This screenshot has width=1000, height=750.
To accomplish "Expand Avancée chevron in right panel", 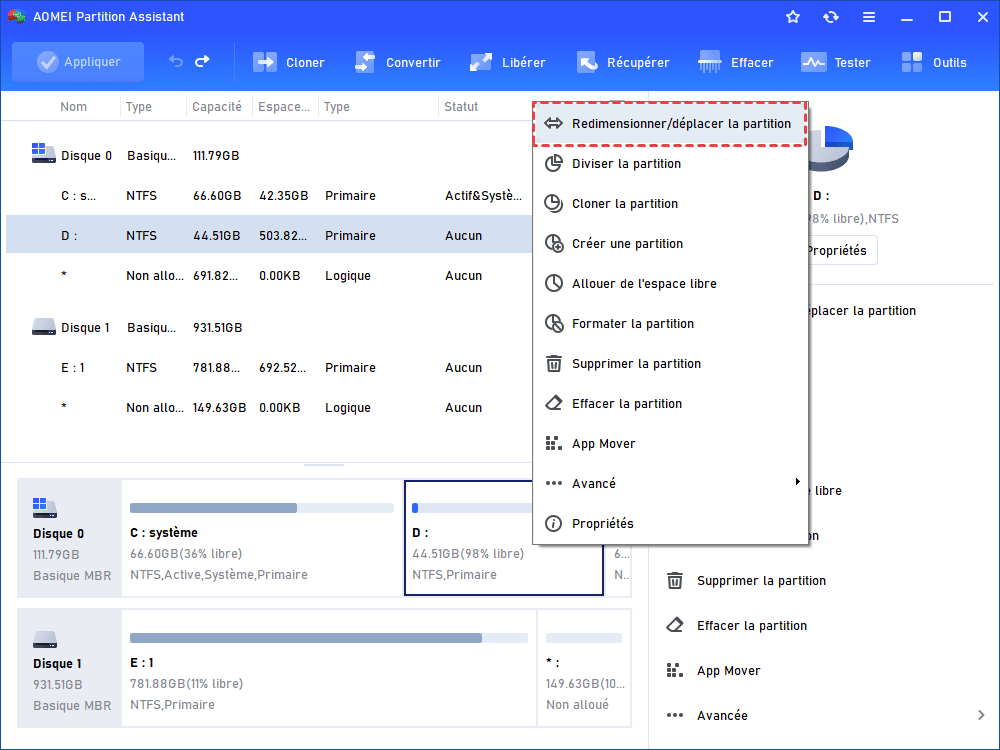I will pyautogui.click(x=982, y=716).
